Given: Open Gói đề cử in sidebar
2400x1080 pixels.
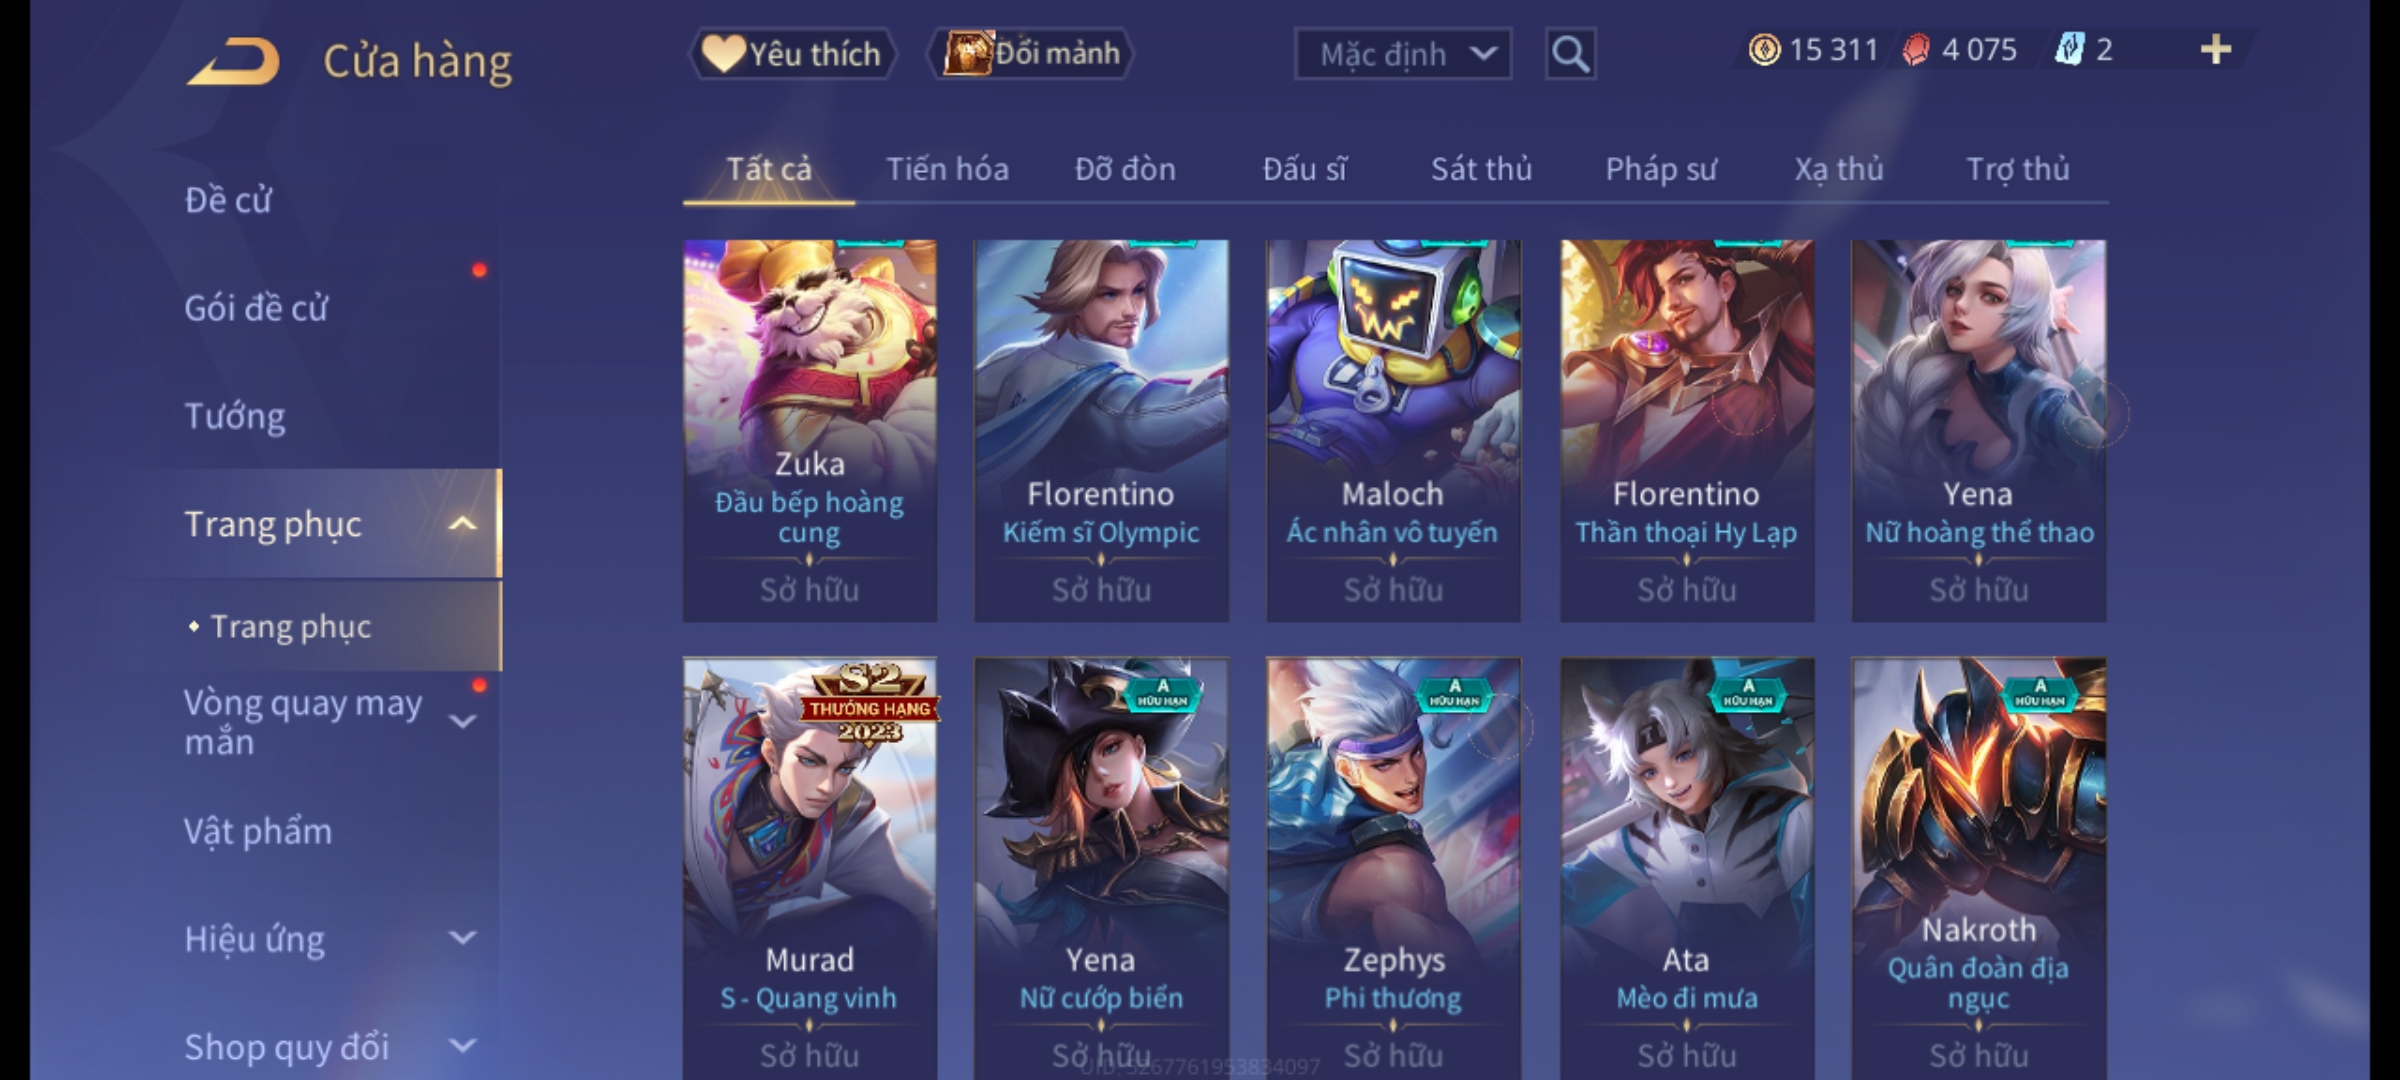Looking at the screenshot, I should tap(256, 308).
